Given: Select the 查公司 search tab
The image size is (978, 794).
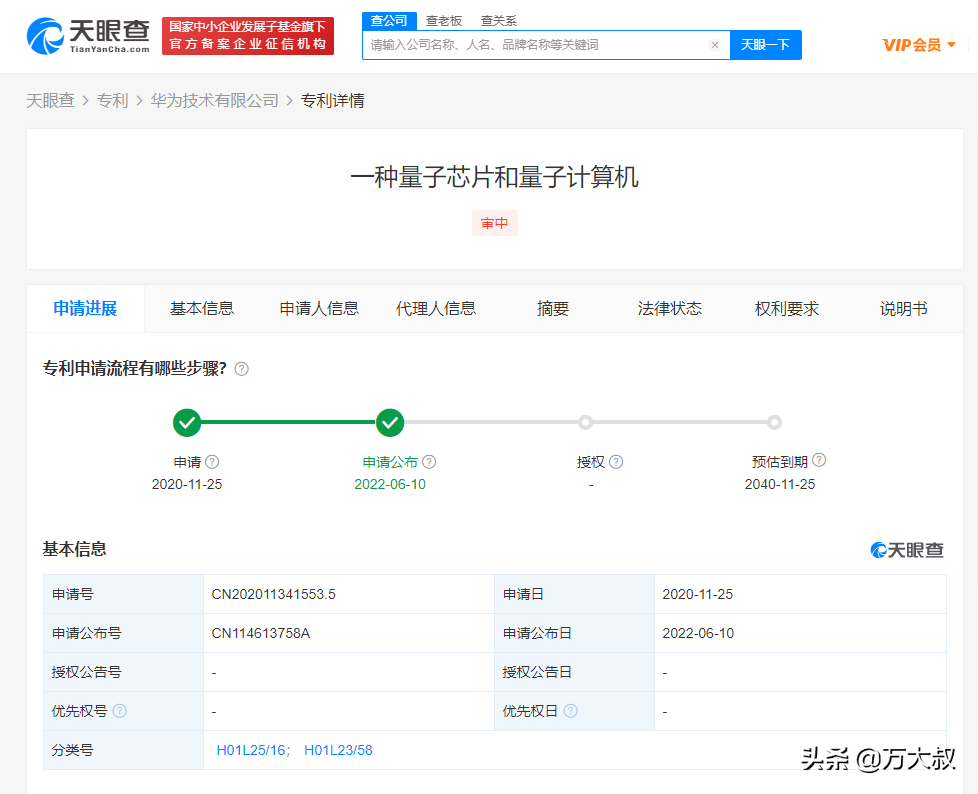Looking at the screenshot, I should 389,21.
